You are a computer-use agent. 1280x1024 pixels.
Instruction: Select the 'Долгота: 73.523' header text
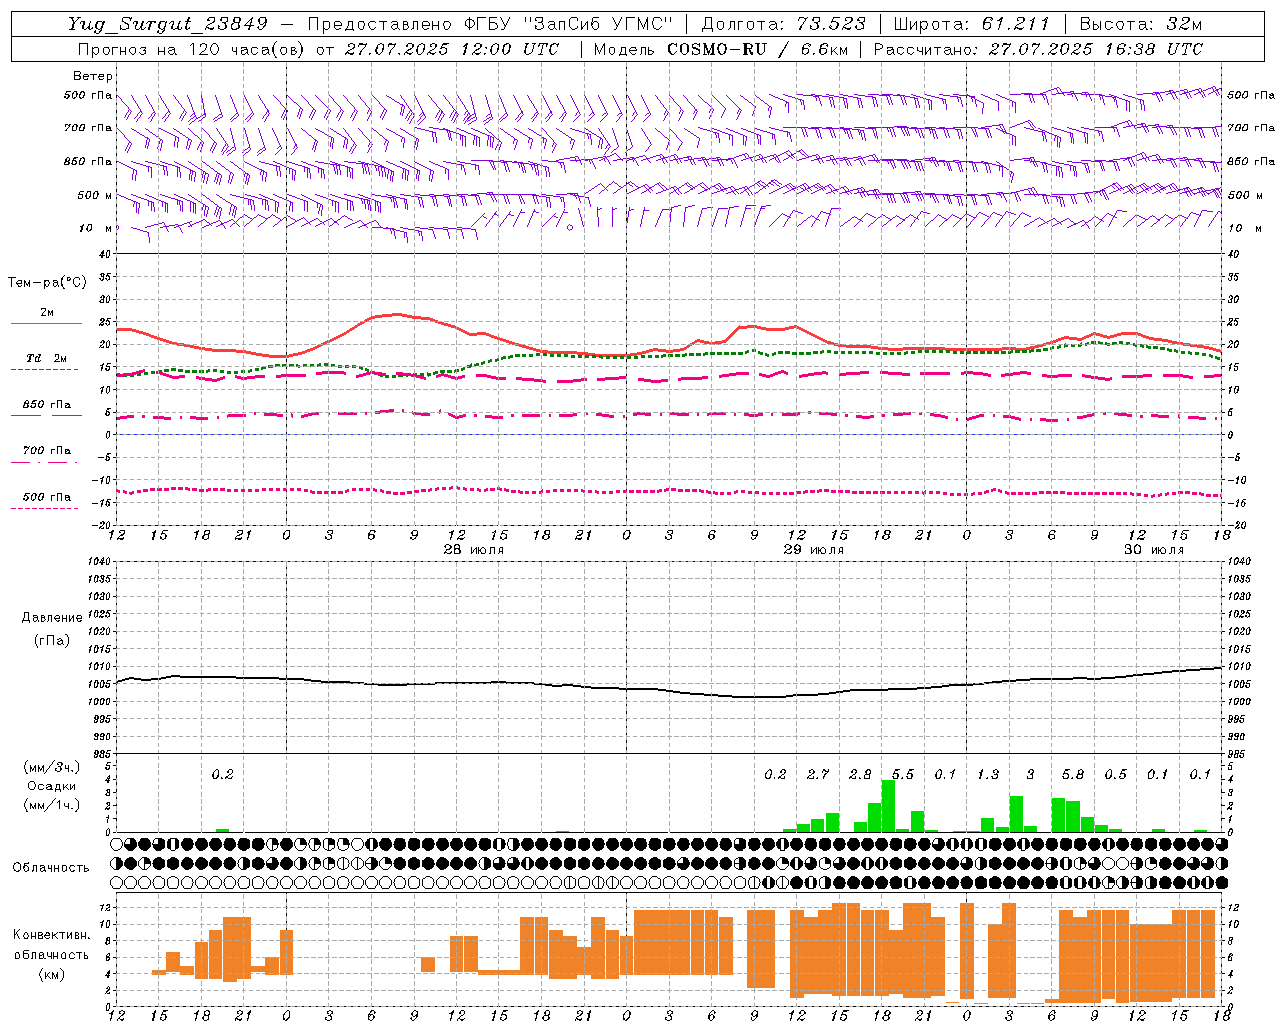785,24
